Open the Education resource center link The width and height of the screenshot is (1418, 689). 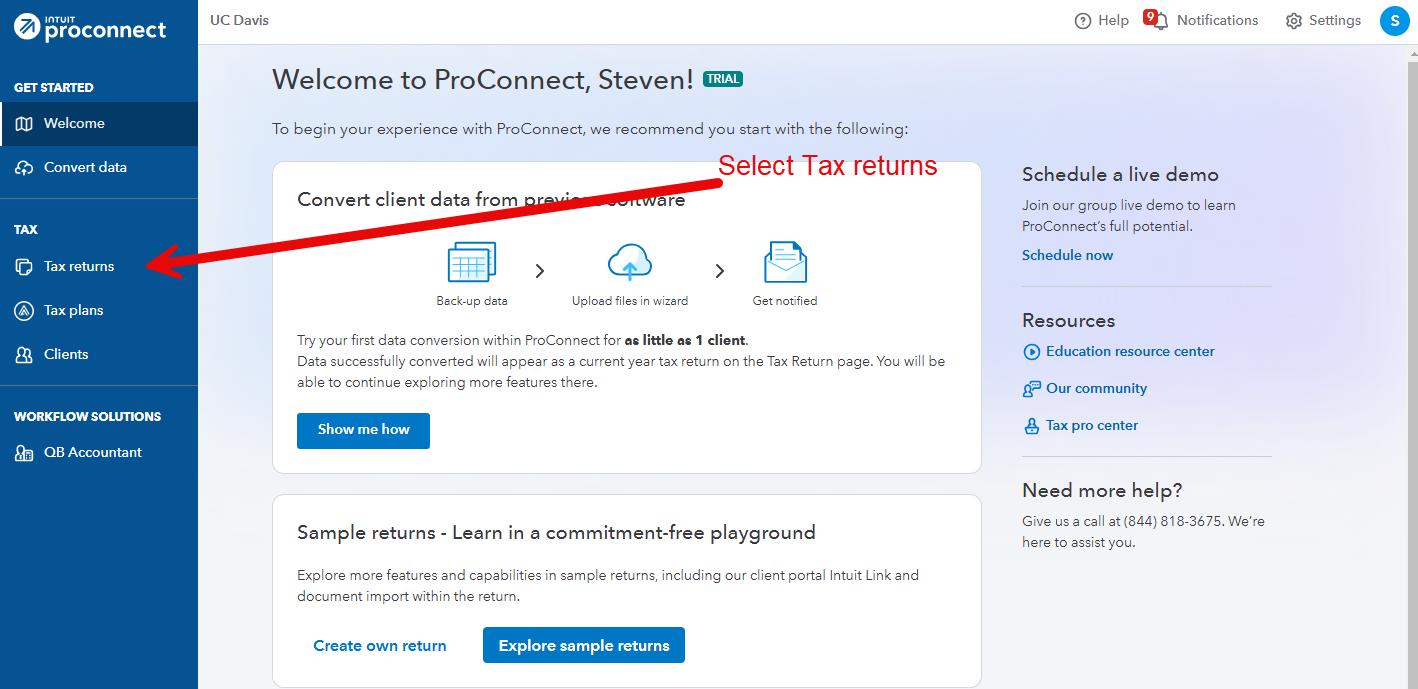click(1130, 352)
